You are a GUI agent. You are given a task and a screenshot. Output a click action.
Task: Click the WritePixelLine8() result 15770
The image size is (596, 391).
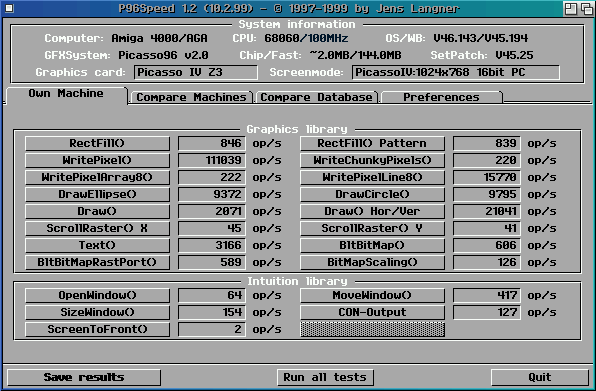487,177
